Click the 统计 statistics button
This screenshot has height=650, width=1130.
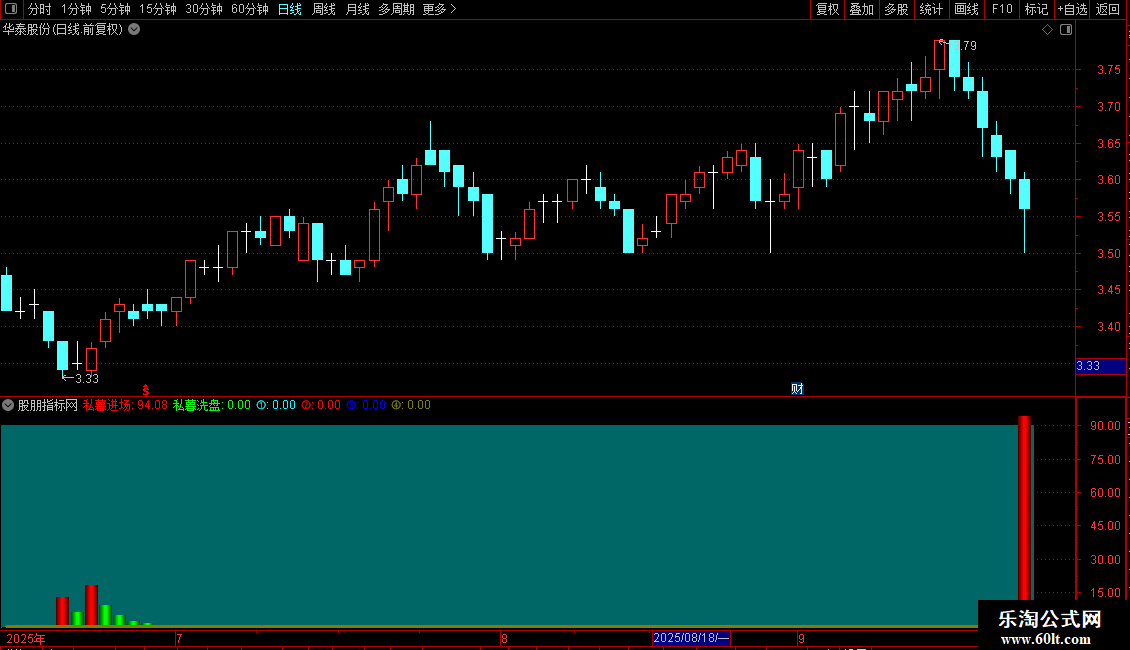931,9
